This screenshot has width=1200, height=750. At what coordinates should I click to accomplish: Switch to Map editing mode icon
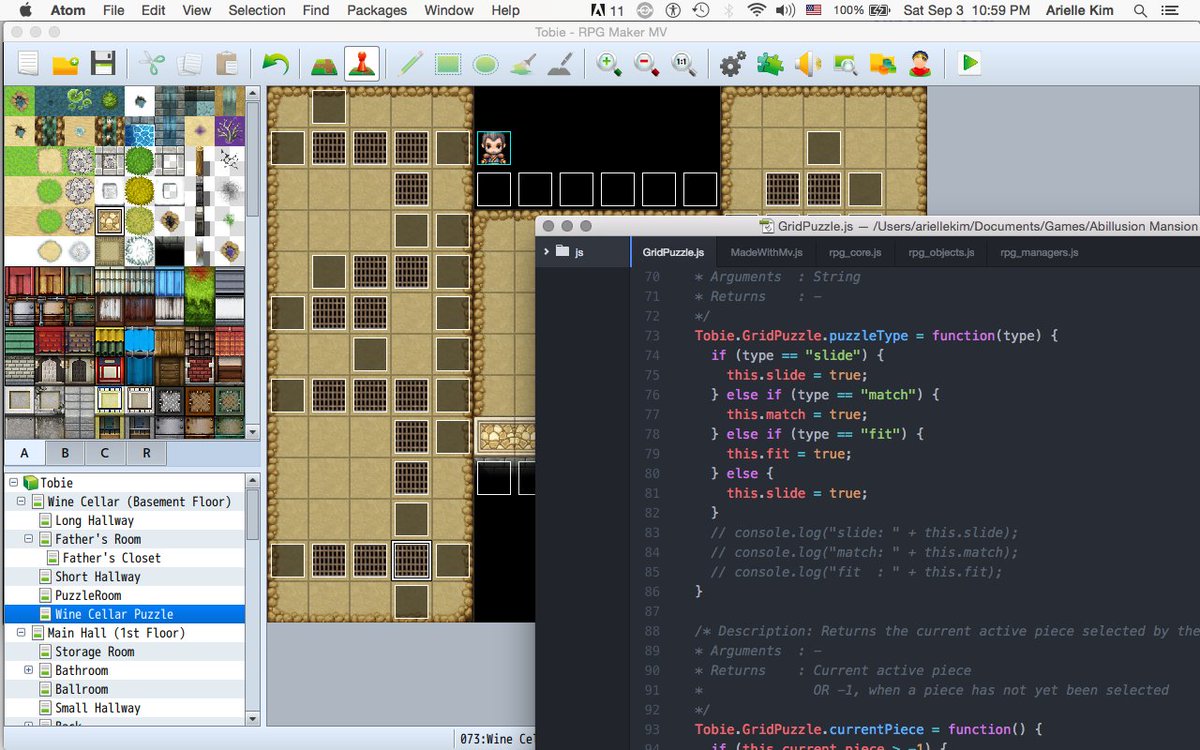coord(323,64)
